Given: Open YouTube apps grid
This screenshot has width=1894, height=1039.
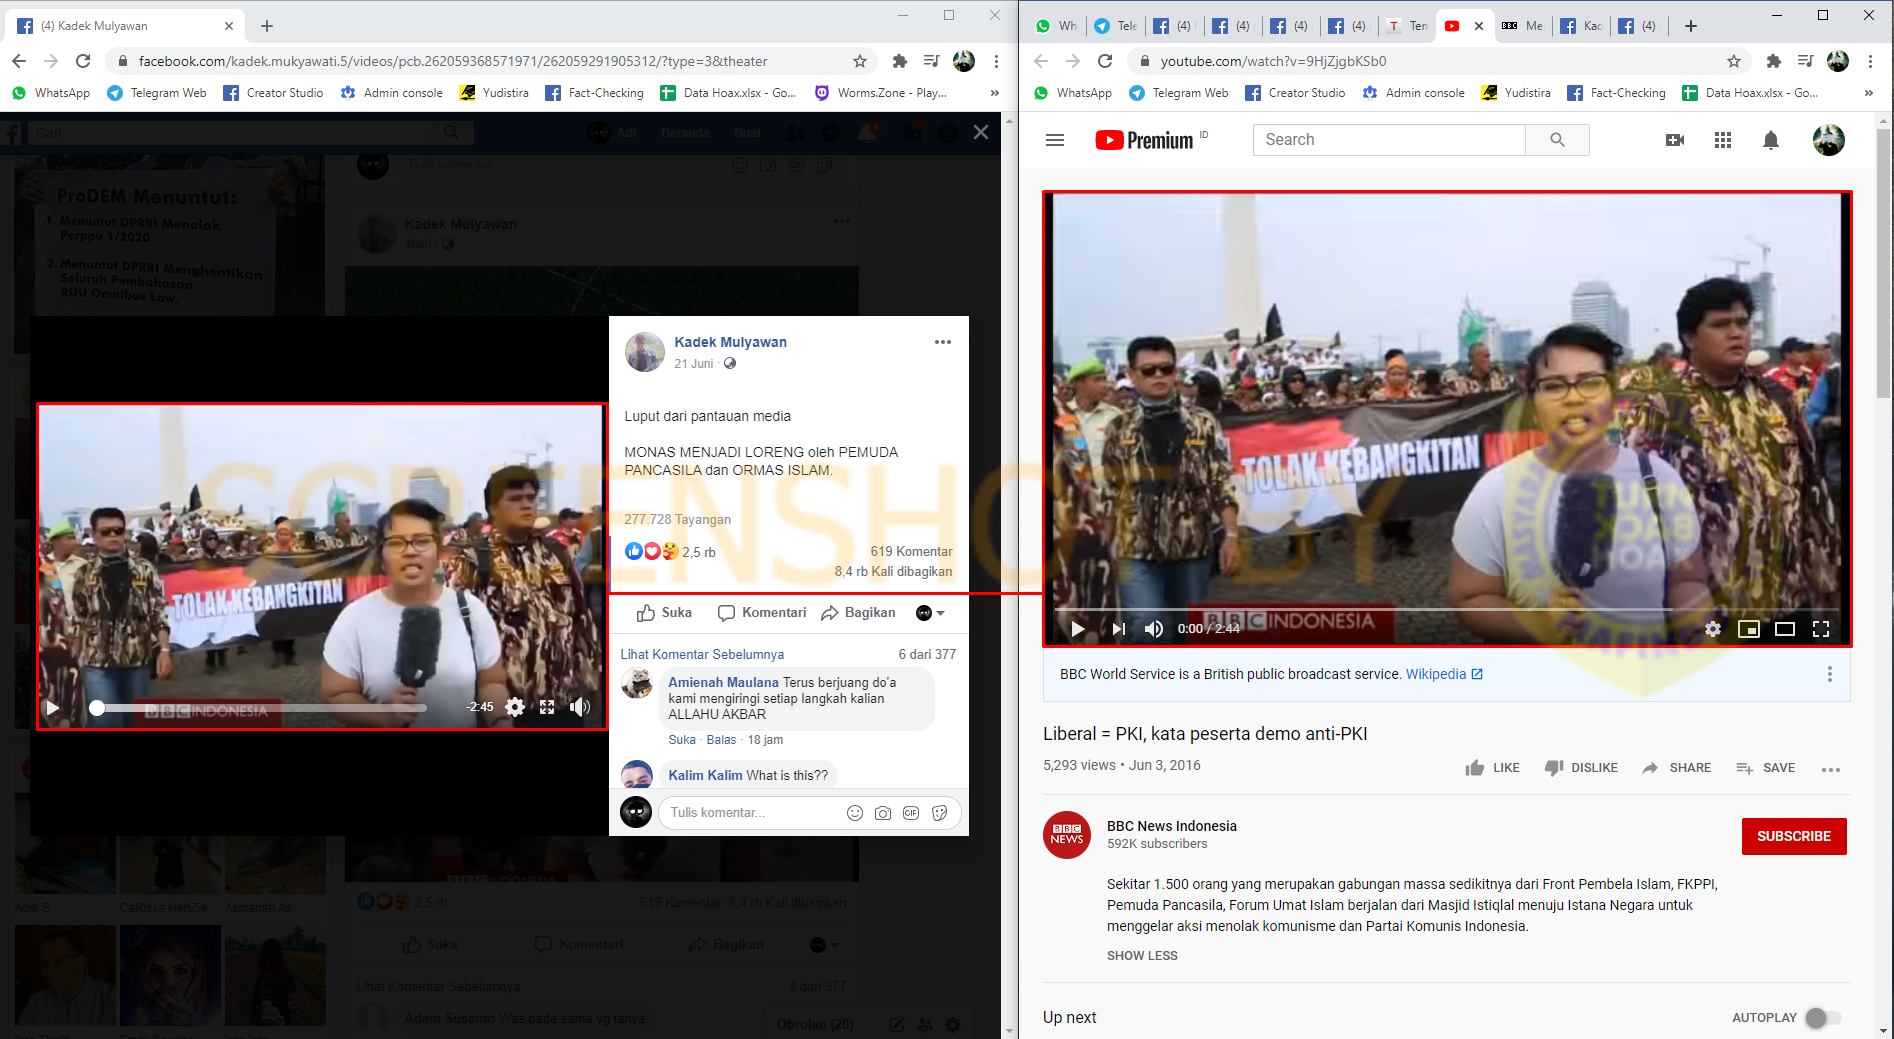Looking at the screenshot, I should coord(1723,140).
